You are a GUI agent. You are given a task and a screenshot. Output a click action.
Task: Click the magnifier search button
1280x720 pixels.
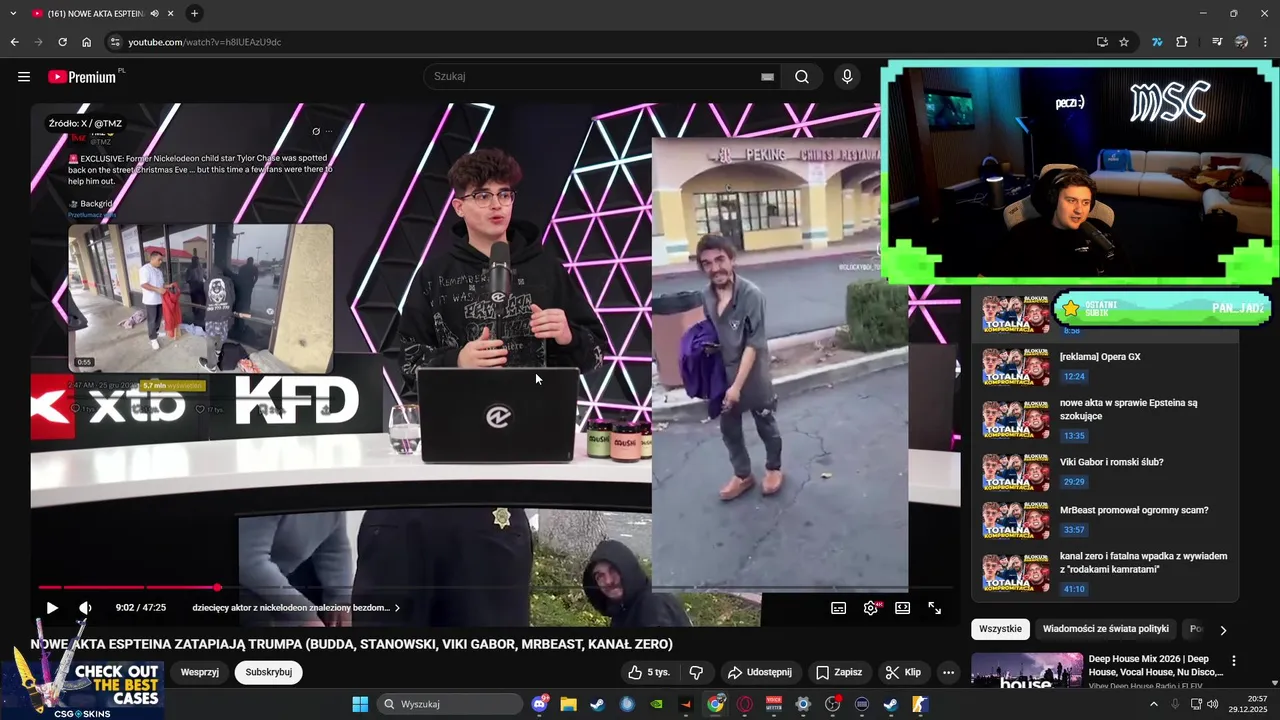click(802, 76)
